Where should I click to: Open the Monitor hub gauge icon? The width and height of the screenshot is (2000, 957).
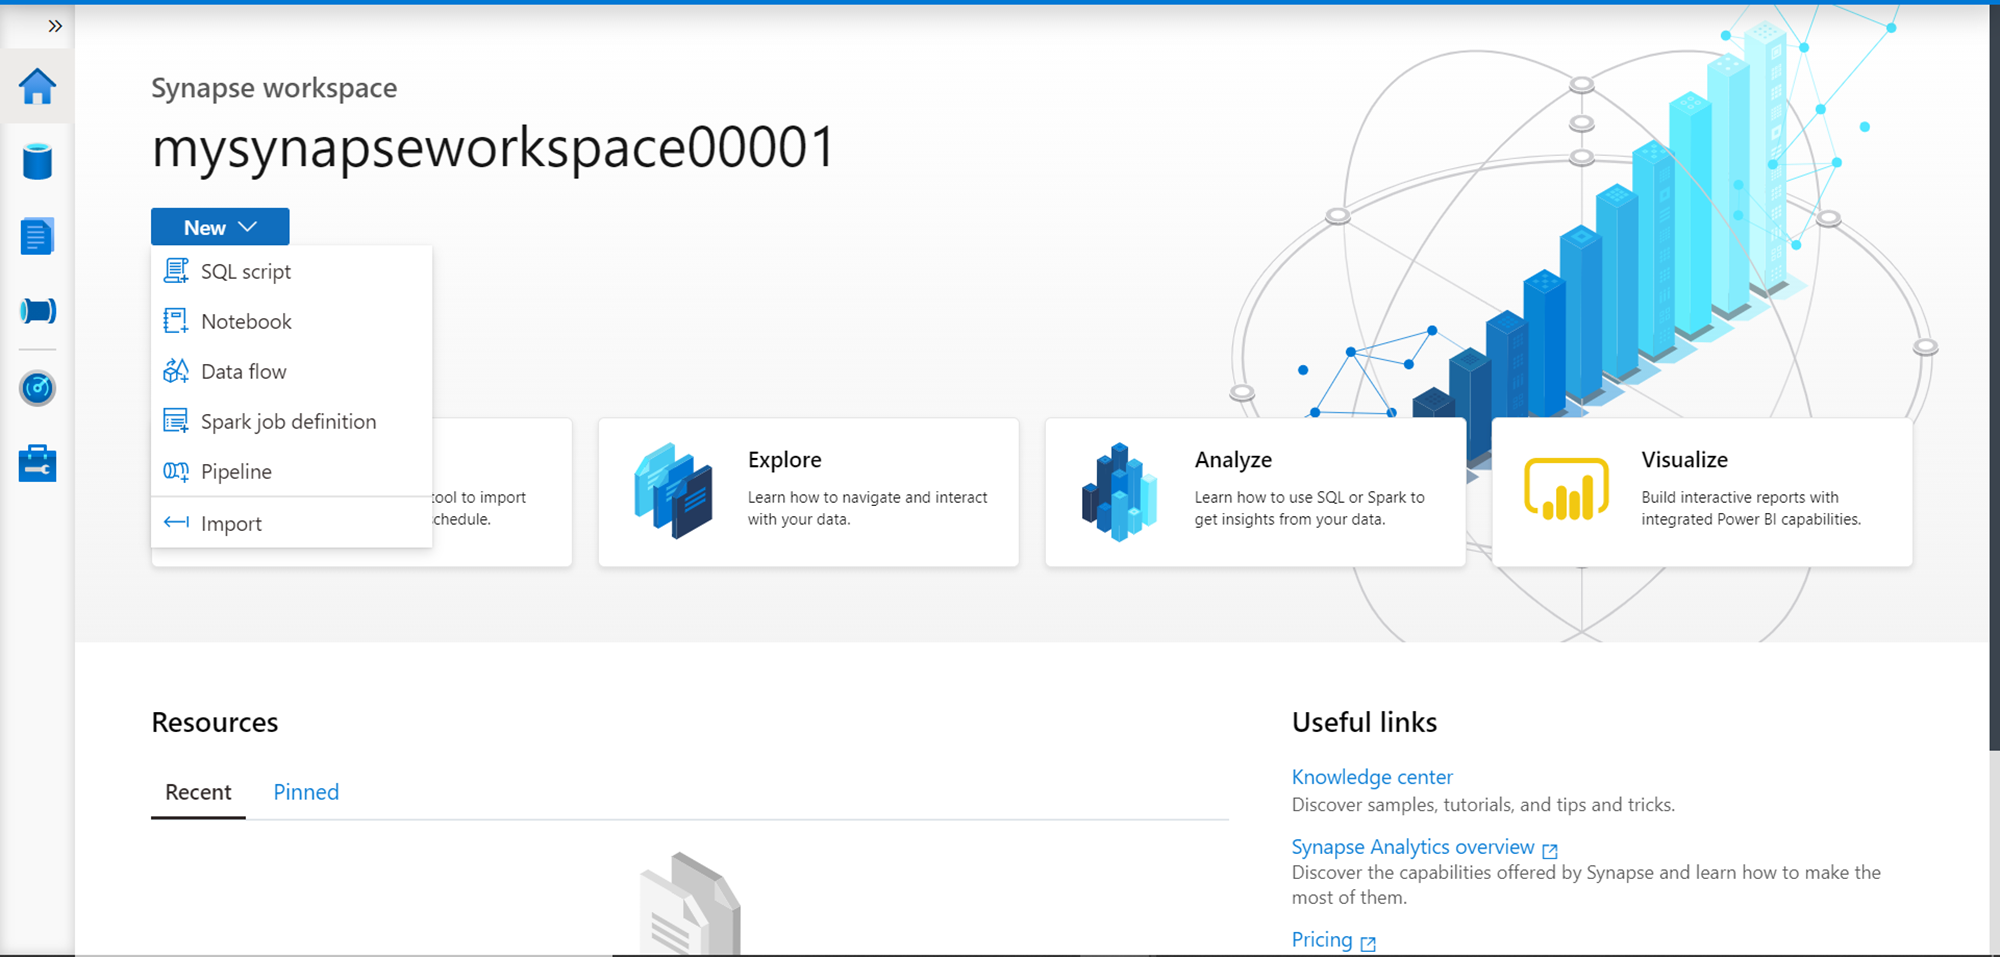[37, 388]
